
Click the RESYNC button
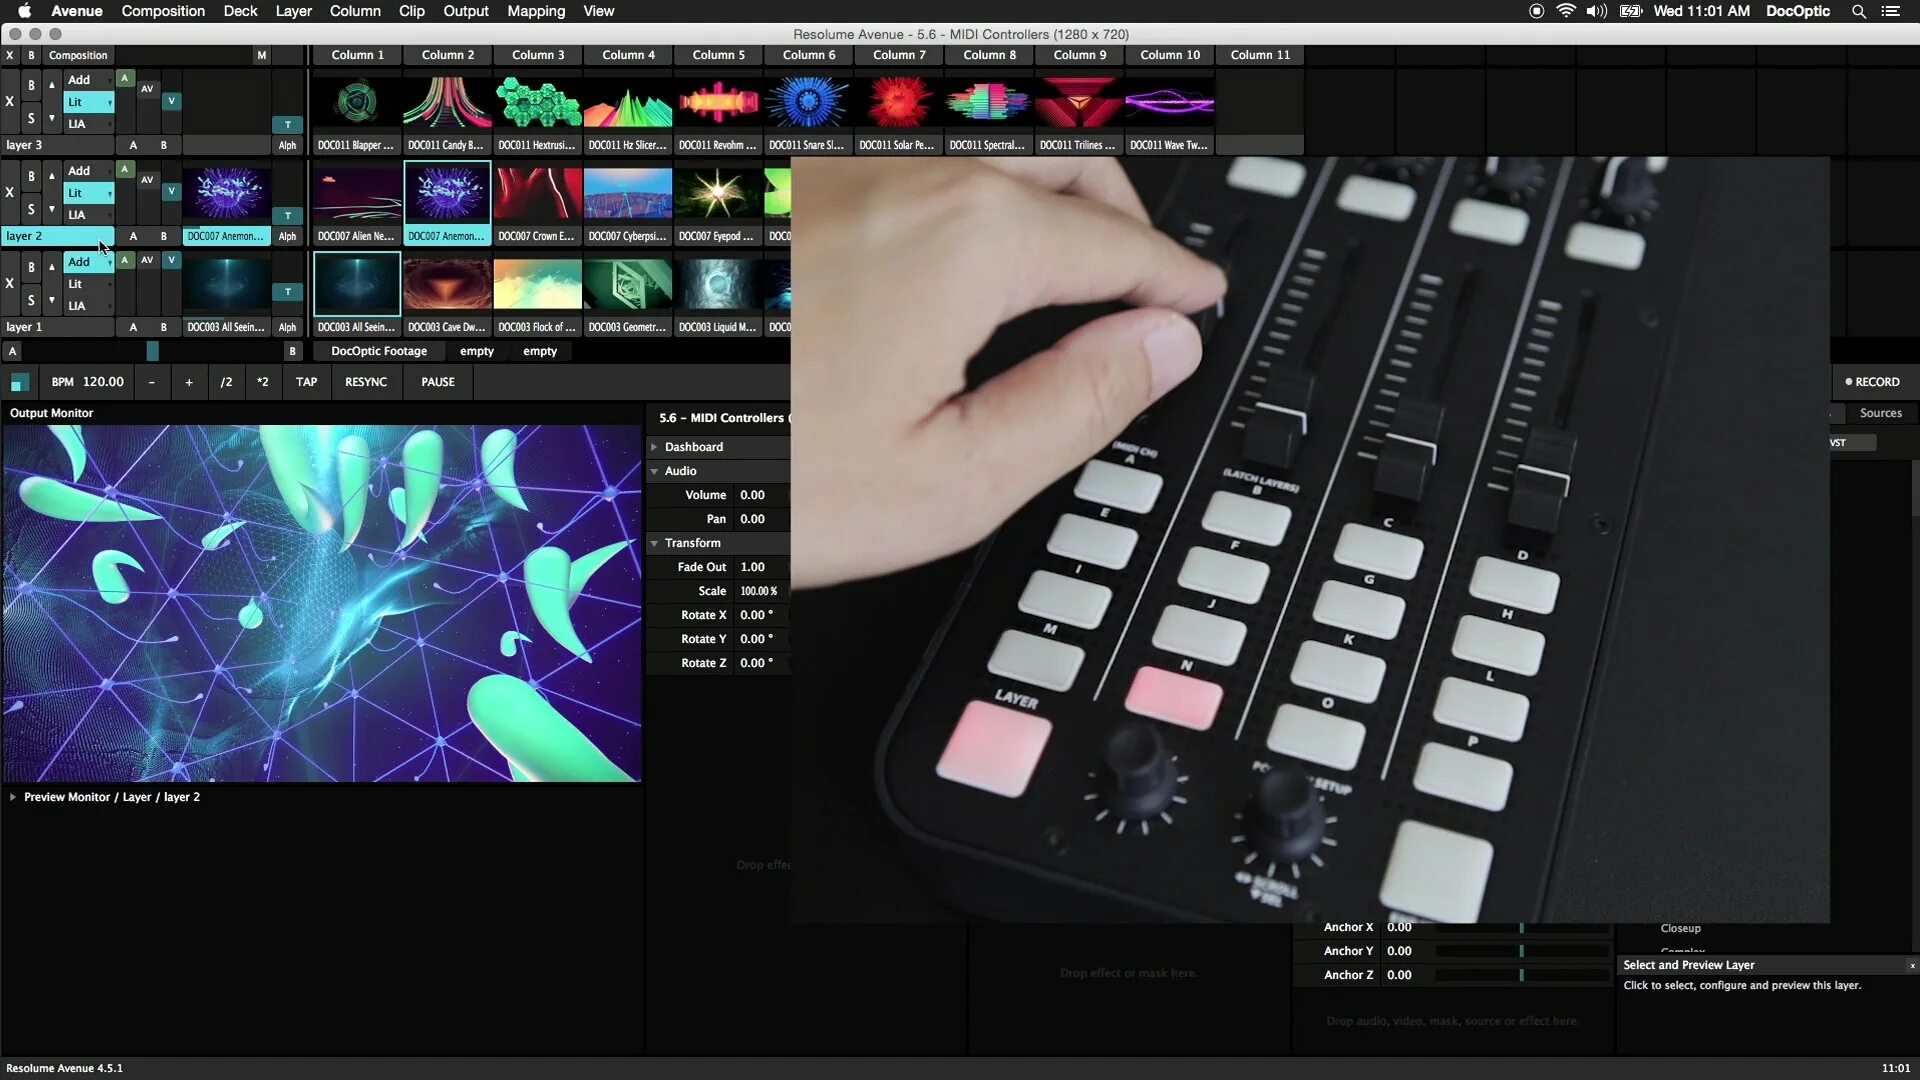pyautogui.click(x=365, y=382)
